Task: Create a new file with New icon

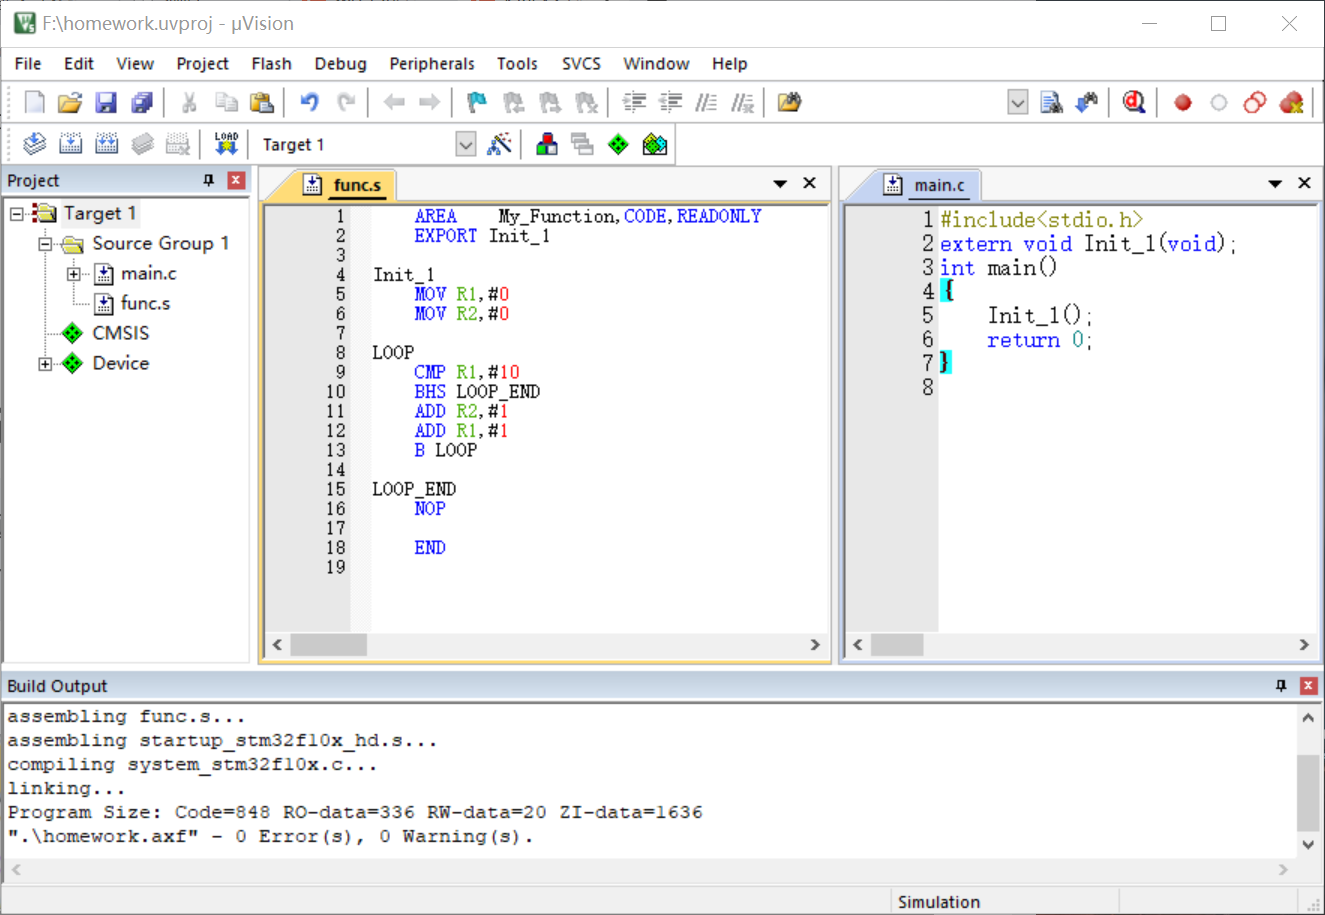Action: point(35,102)
